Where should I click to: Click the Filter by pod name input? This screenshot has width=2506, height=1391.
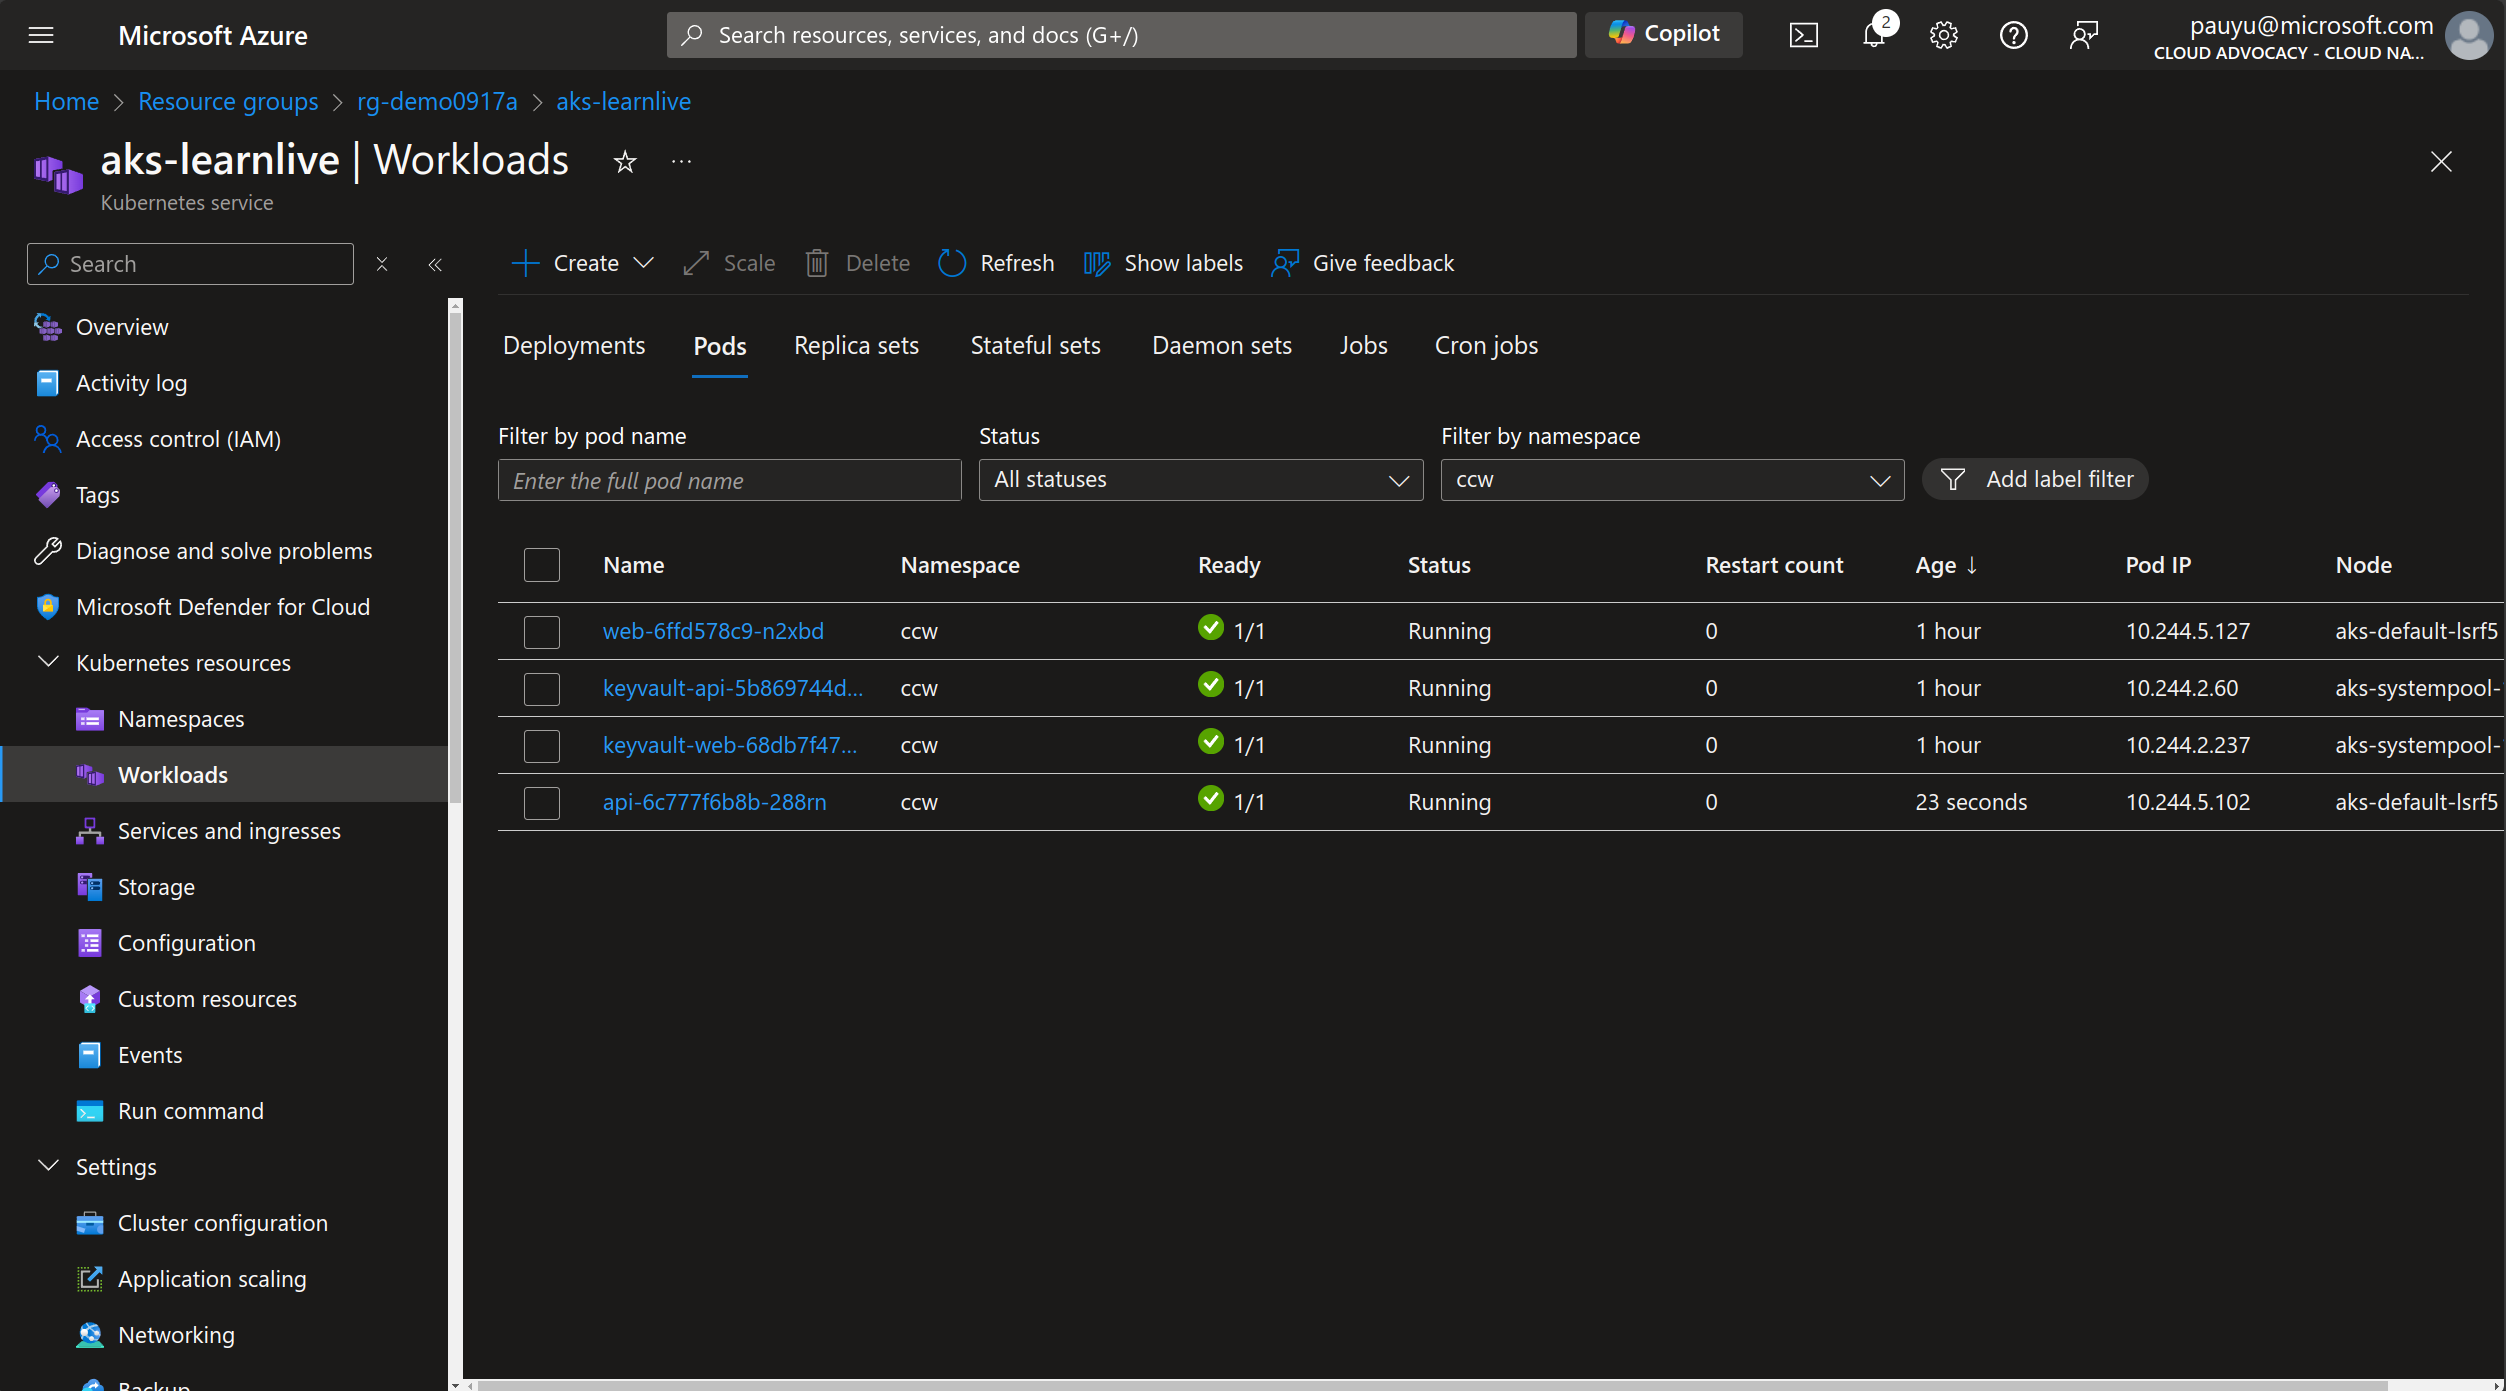[729, 480]
